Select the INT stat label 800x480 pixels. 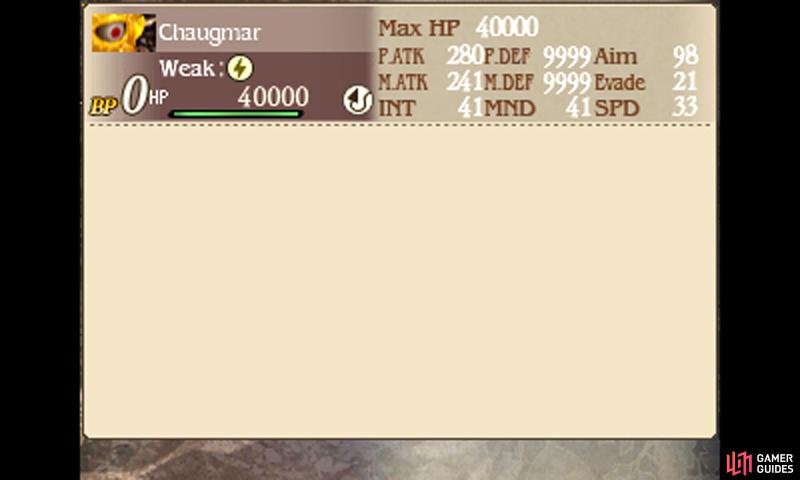point(396,109)
